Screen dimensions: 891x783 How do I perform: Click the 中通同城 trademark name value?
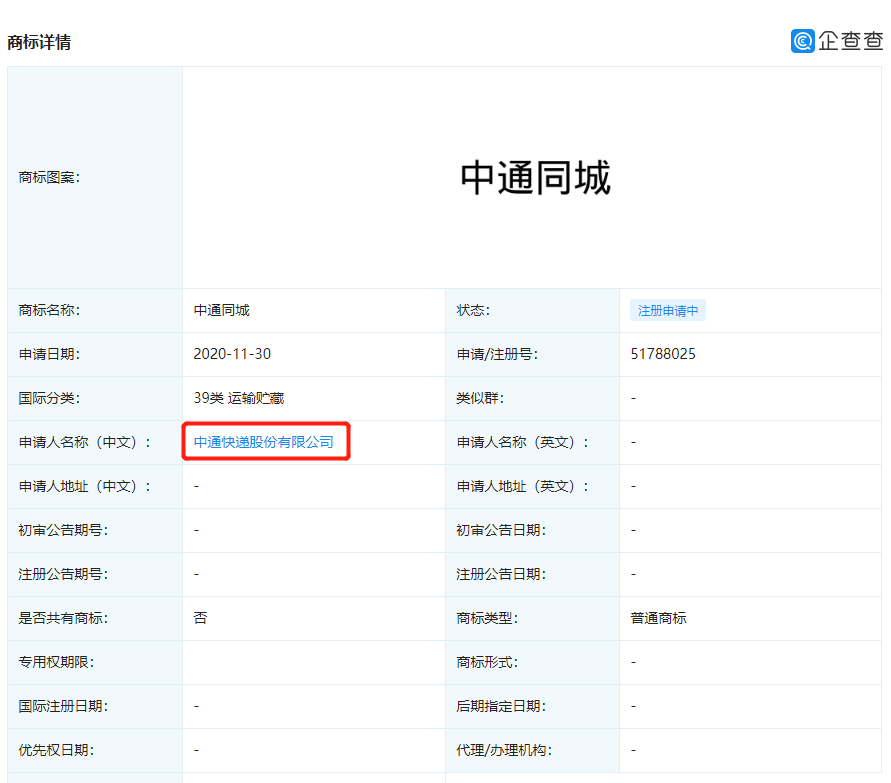click(222, 310)
